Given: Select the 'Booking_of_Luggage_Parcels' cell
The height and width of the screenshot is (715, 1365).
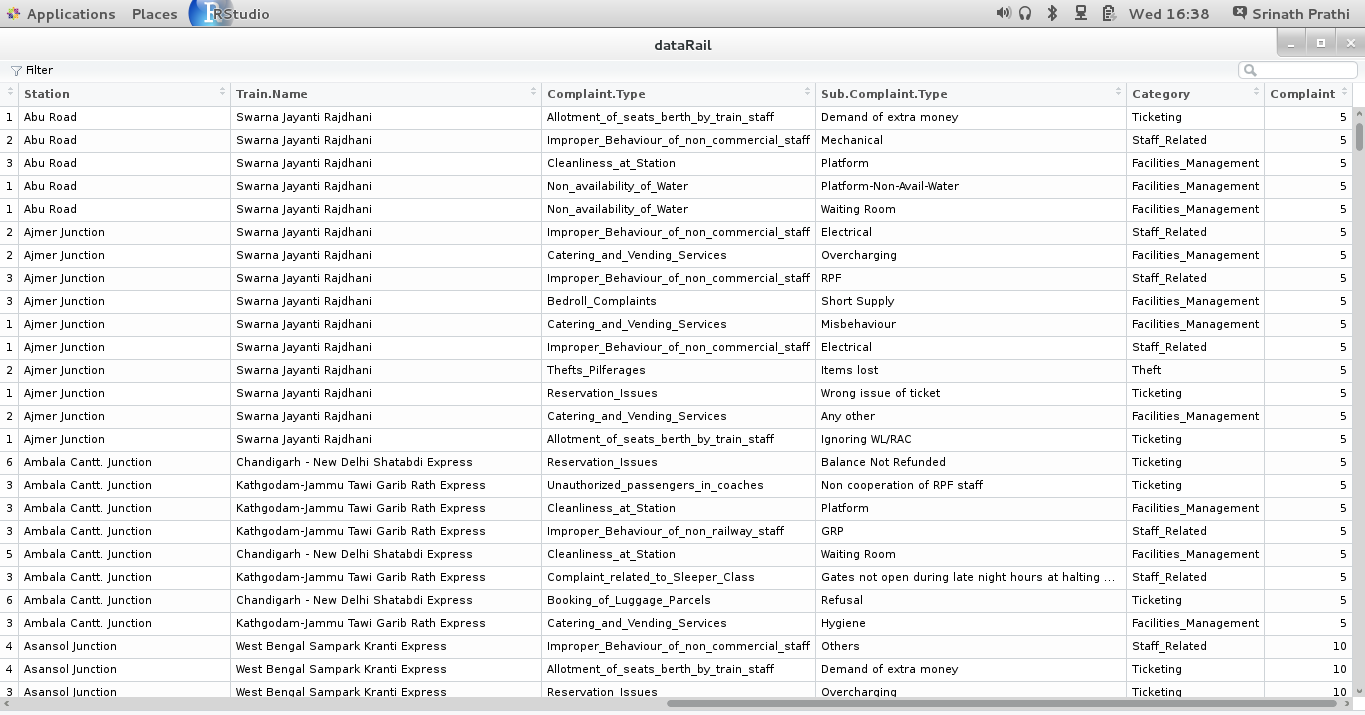Looking at the screenshot, I should (x=678, y=600).
